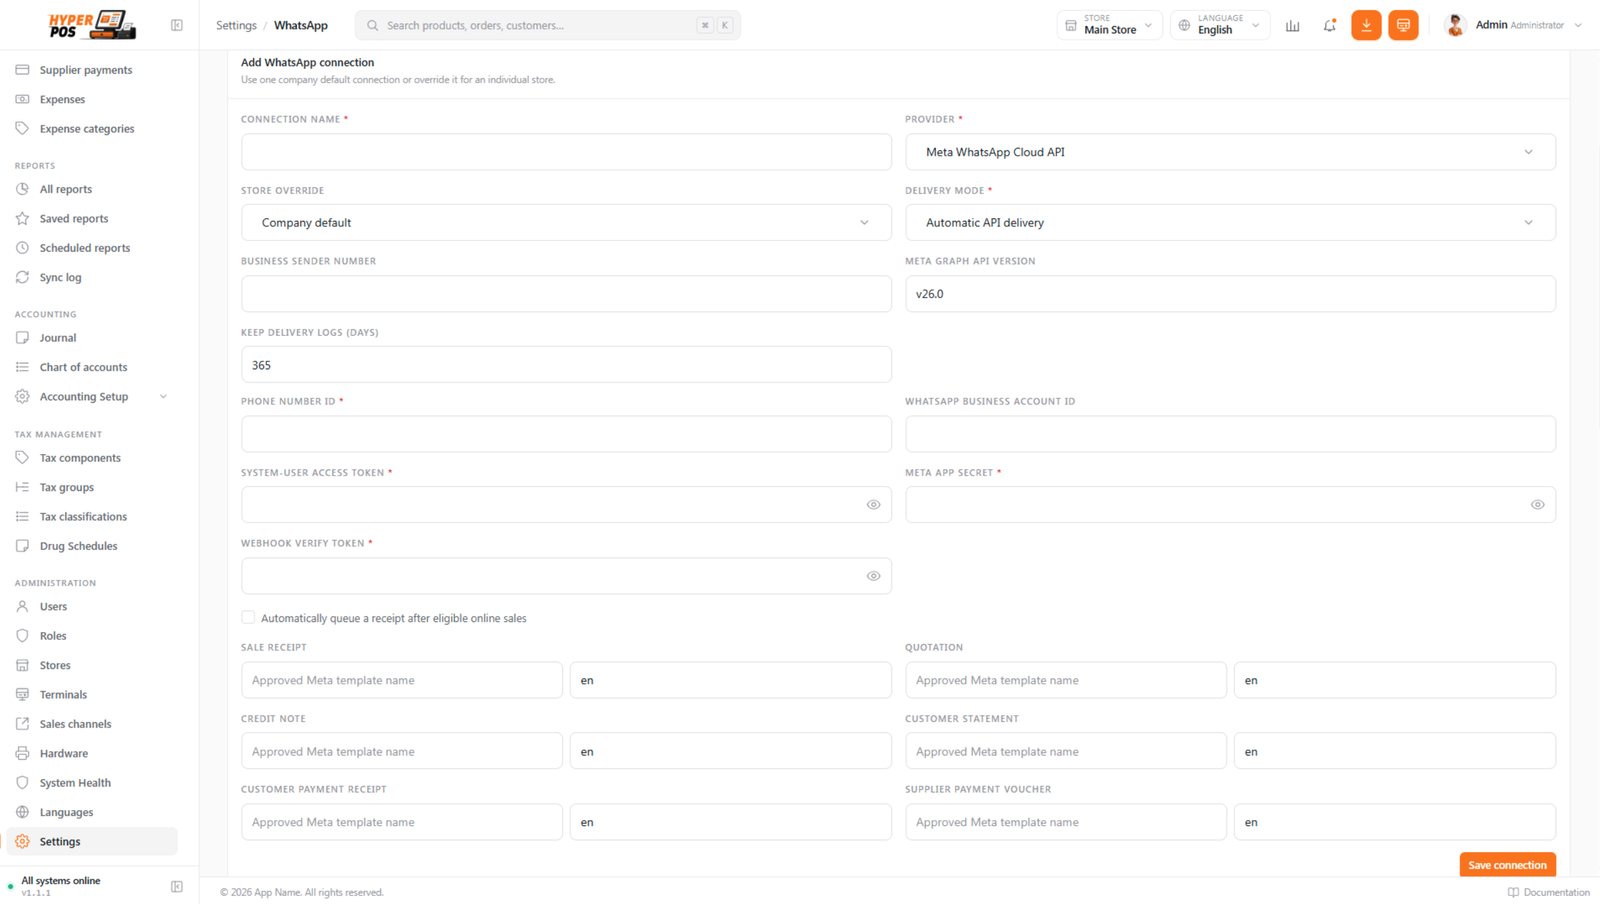Expand the Store override dropdown
The width and height of the screenshot is (1600, 904).
click(x=566, y=223)
